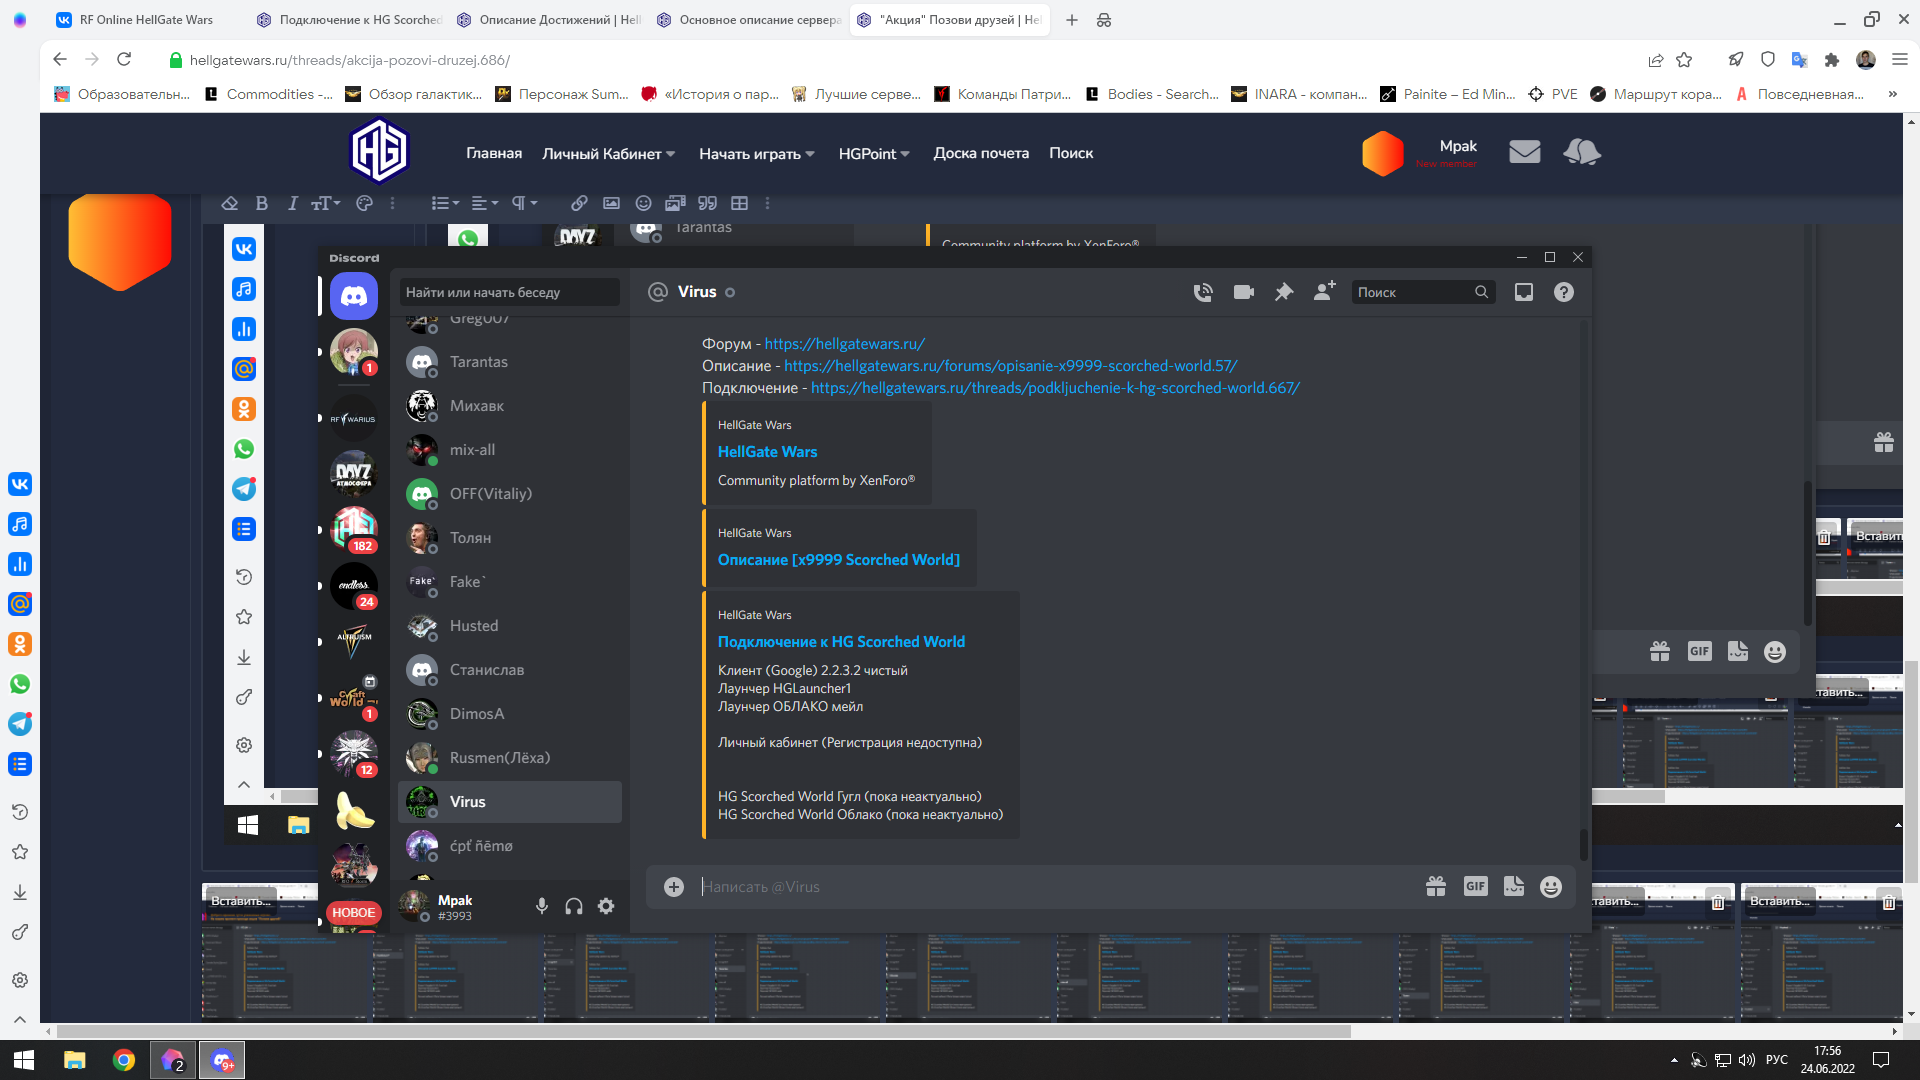Open Chrome from Windows taskbar

click(124, 1060)
